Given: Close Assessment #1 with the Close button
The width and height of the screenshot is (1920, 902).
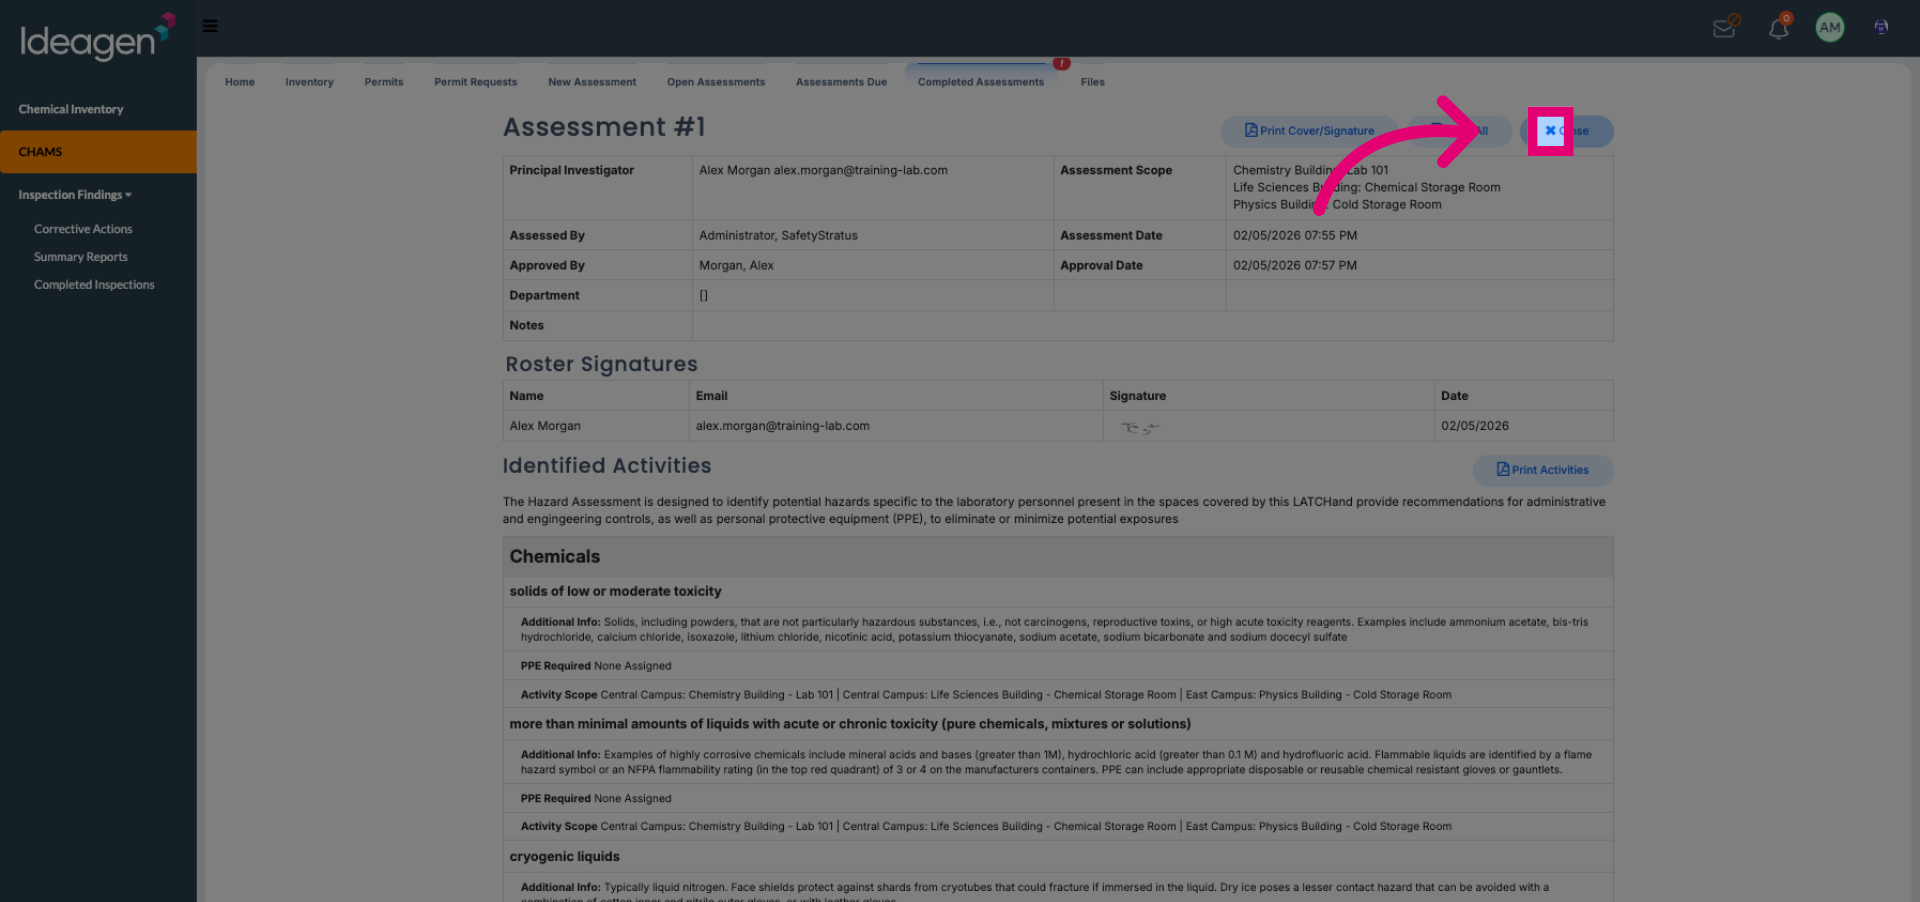Looking at the screenshot, I should coord(1567,131).
